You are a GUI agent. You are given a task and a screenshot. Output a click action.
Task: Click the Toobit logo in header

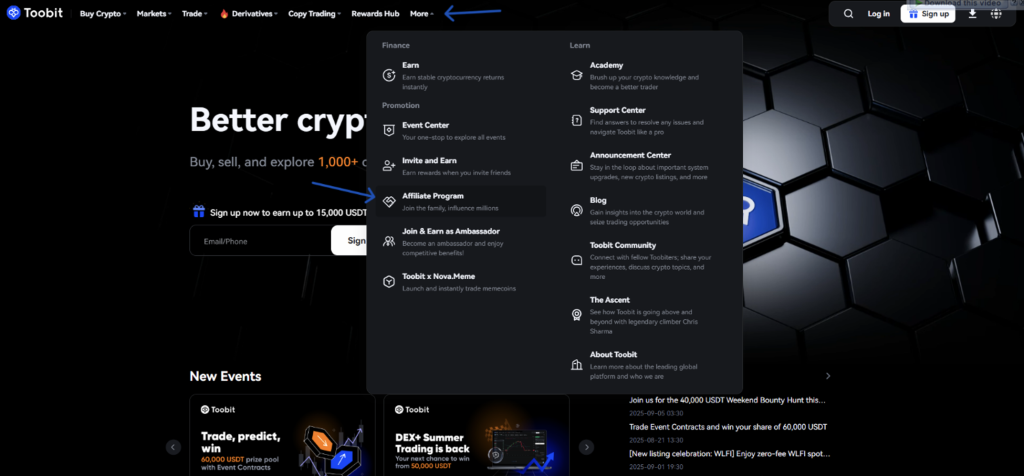pyautogui.click(x=35, y=13)
